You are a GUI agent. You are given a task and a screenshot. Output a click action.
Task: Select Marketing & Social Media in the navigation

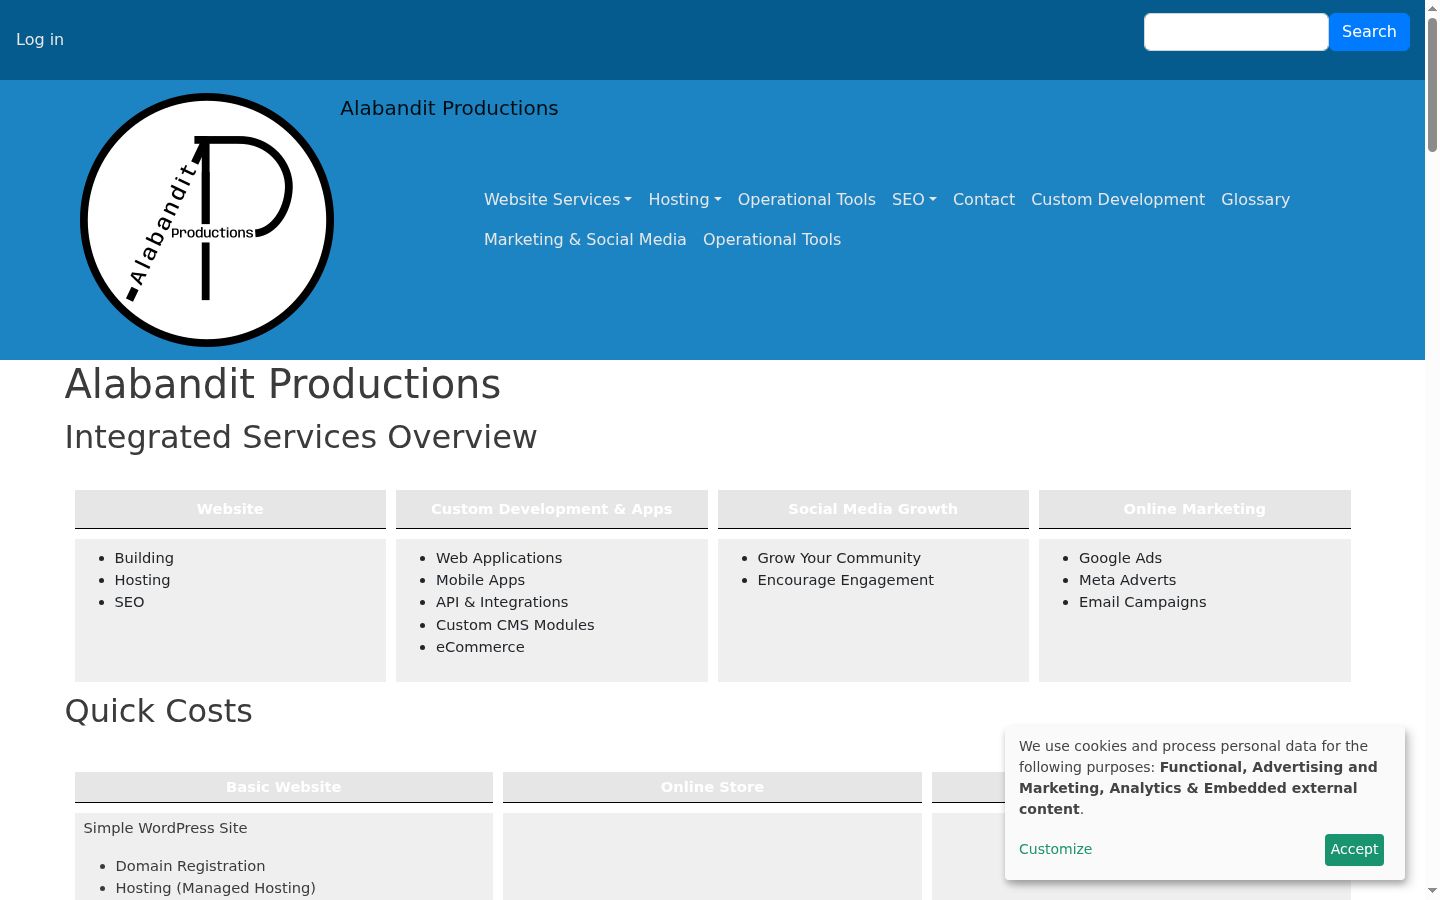pyautogui.click(x=585, y=239)
